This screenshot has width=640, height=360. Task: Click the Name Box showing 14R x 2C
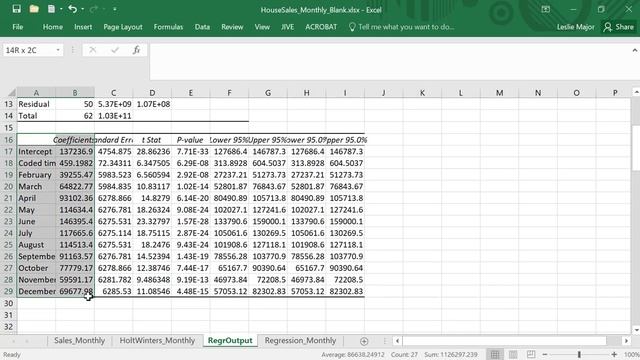[x=29, y=50]
